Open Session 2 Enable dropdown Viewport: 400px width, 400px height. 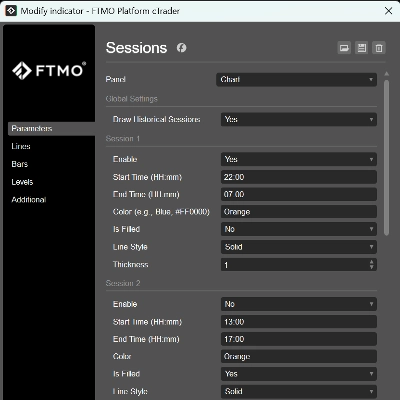(x=299, y=304)
